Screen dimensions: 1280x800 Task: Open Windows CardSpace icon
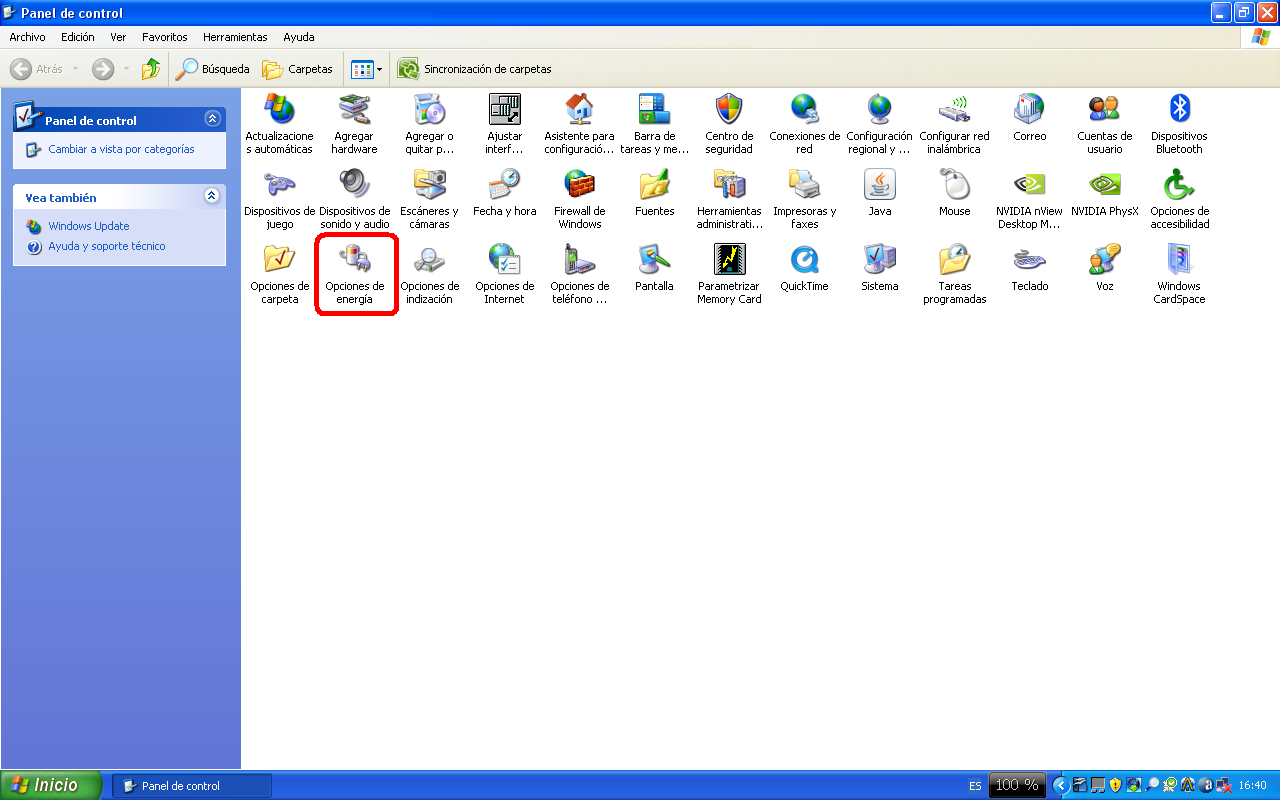pos(1180,274)
